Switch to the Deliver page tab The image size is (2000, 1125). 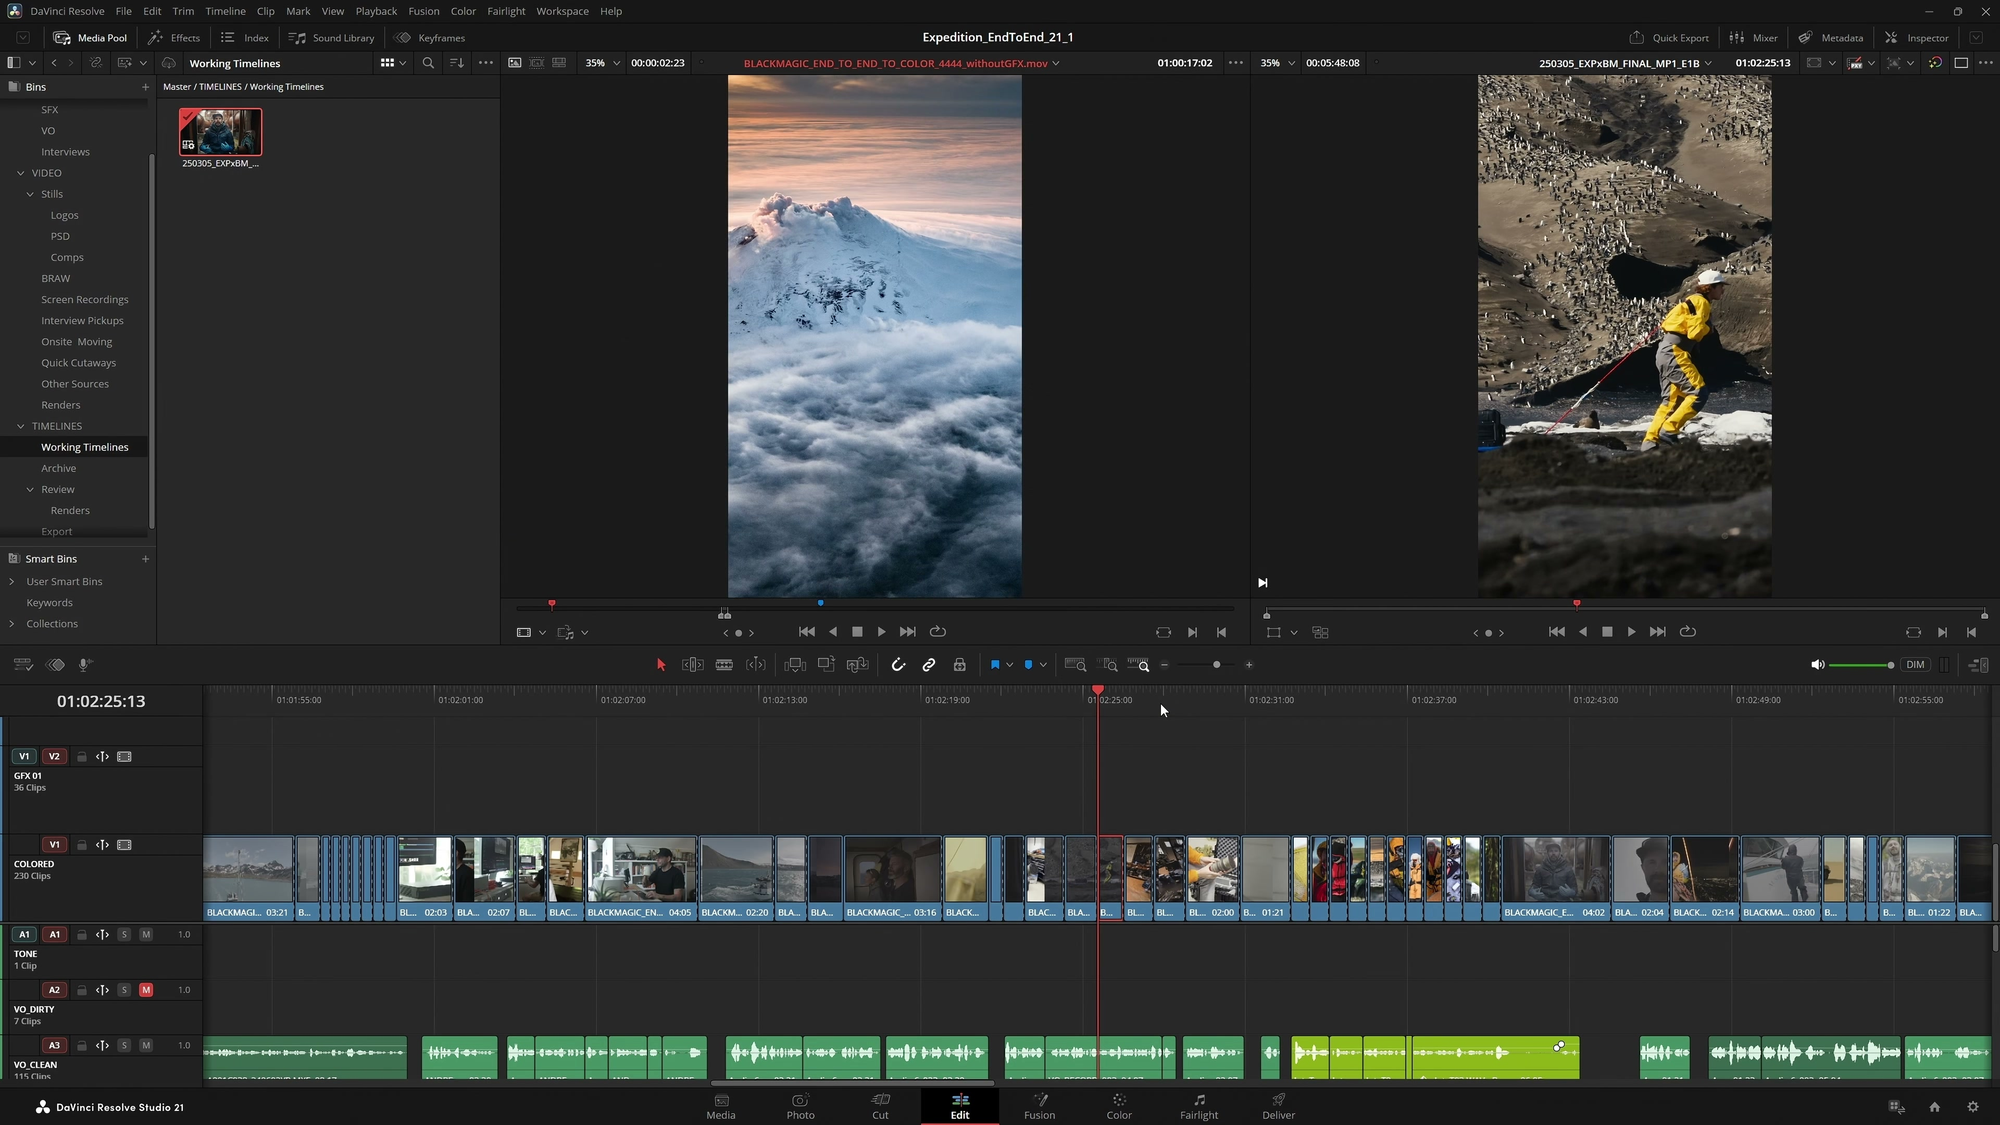[1278, 1106]
